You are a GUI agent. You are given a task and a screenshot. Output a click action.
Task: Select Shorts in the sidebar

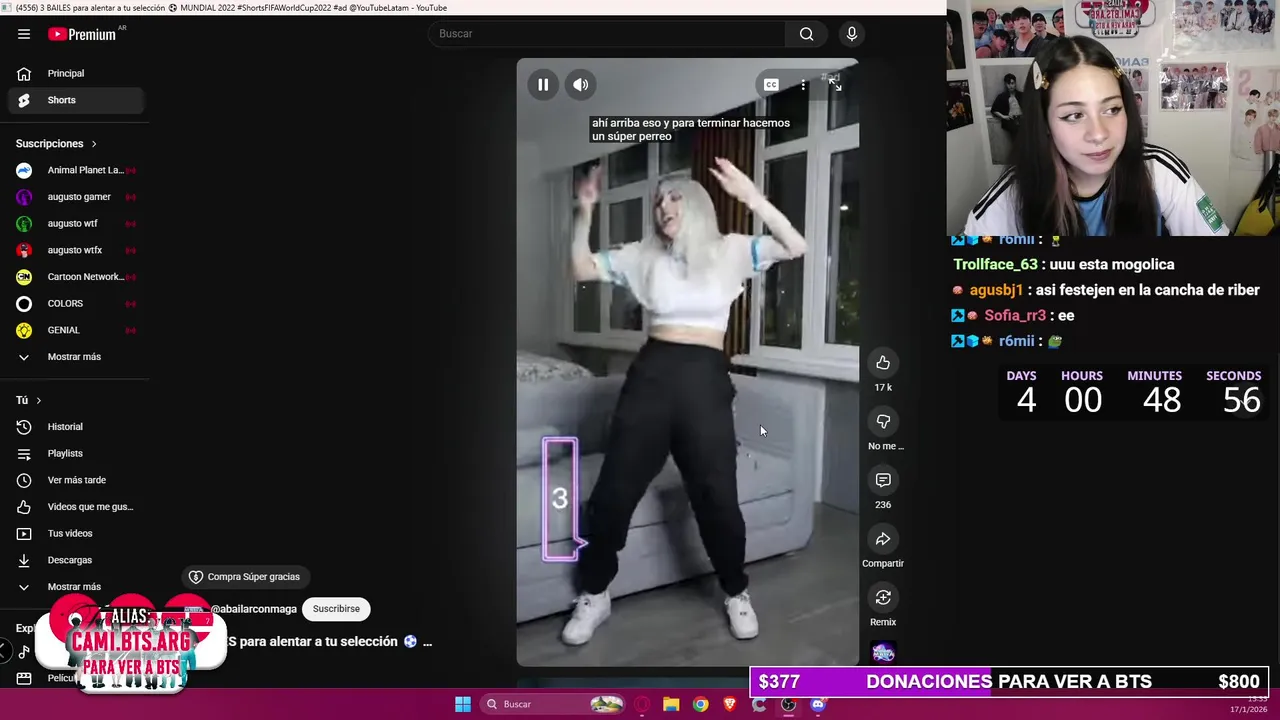pyautogui.click(x=76, y=100)
